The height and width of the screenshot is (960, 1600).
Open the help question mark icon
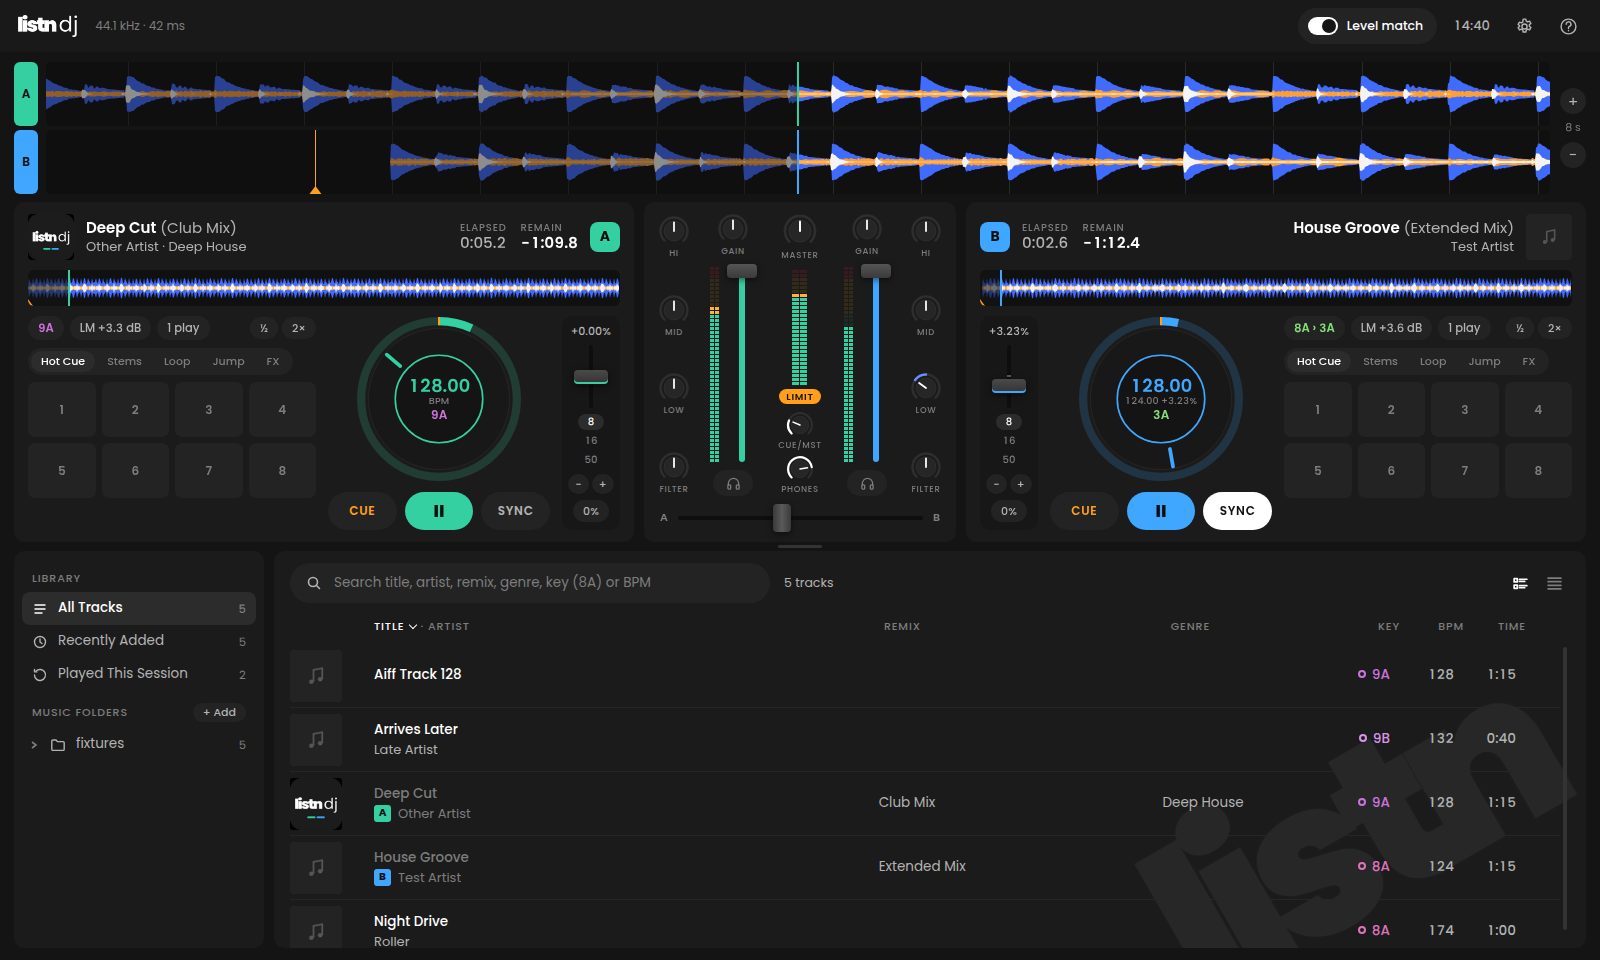[1568, 26]
